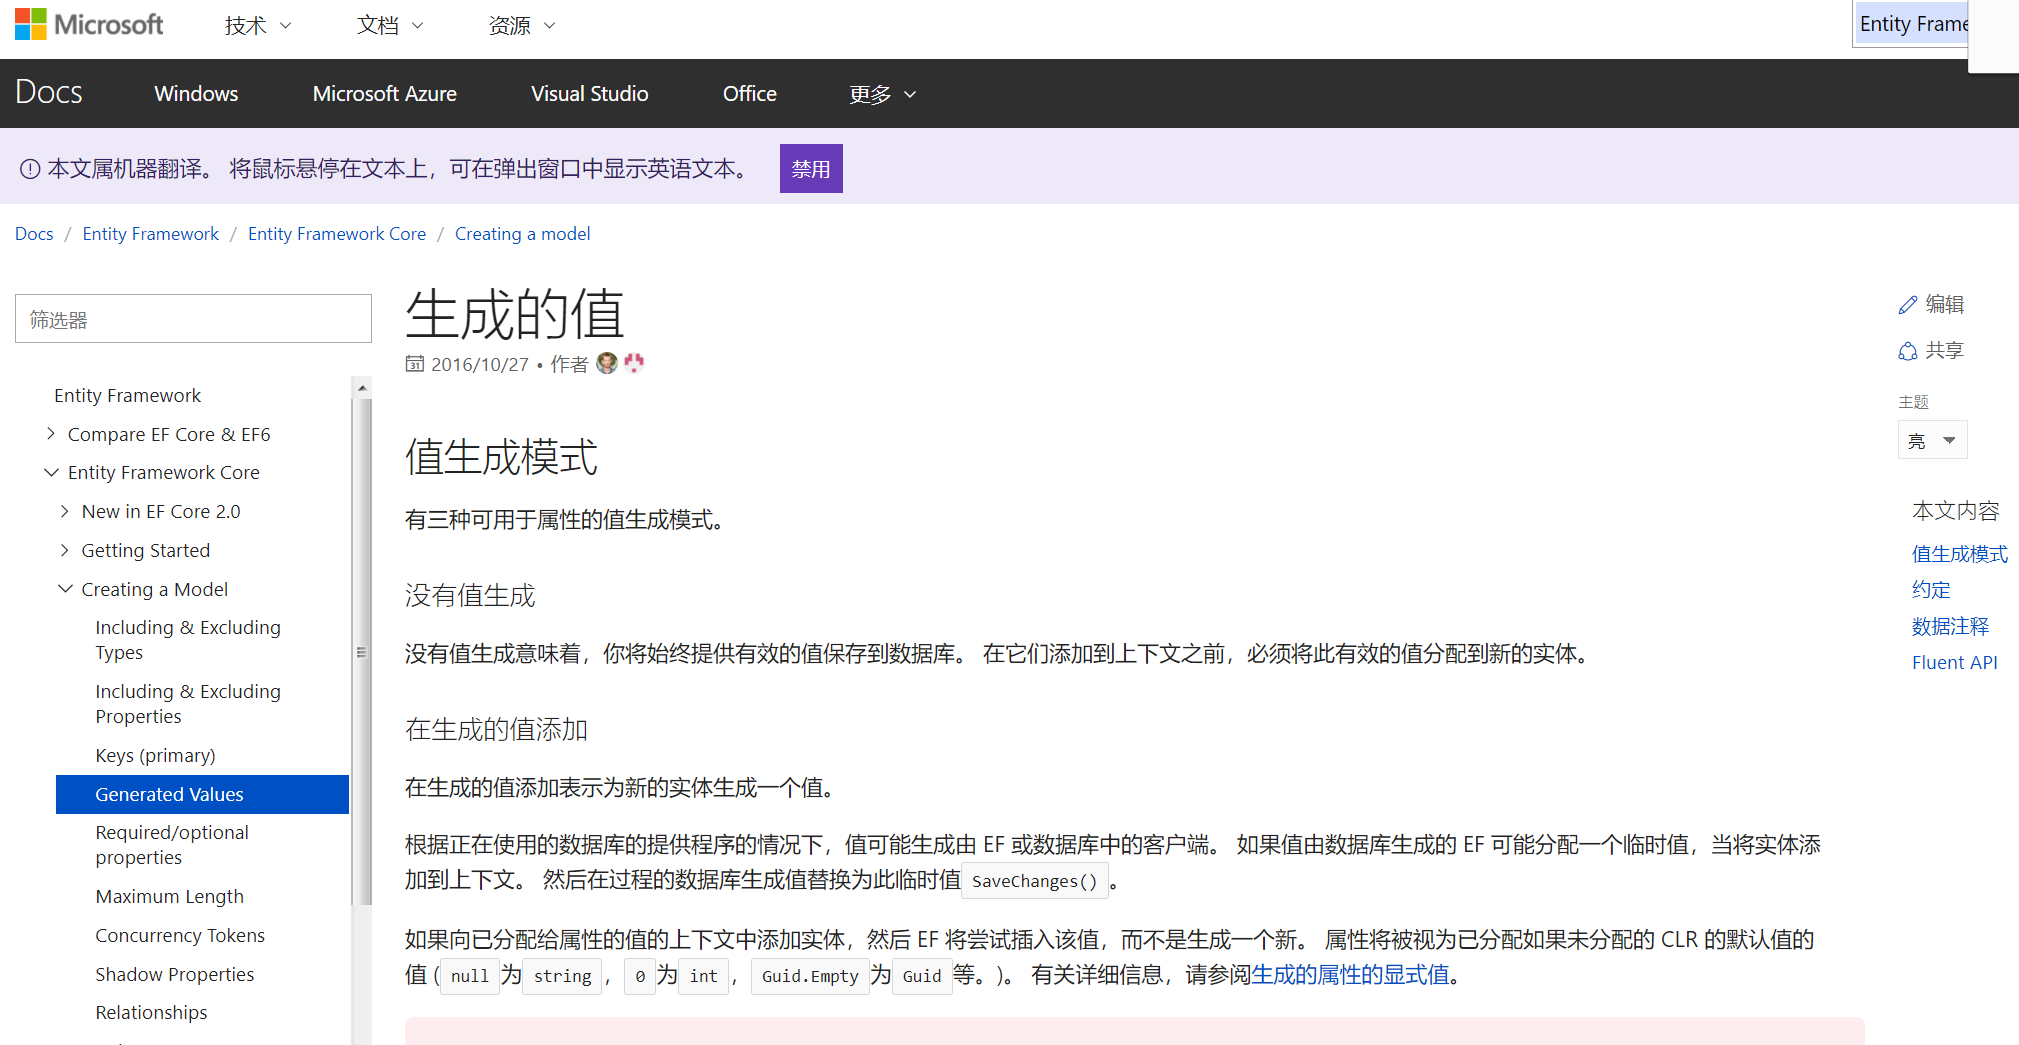Image resolution: width=2019 pixels, height=1045 pixels.
Task: Open the Docs home via Docs logo
Action: point(49,92)
